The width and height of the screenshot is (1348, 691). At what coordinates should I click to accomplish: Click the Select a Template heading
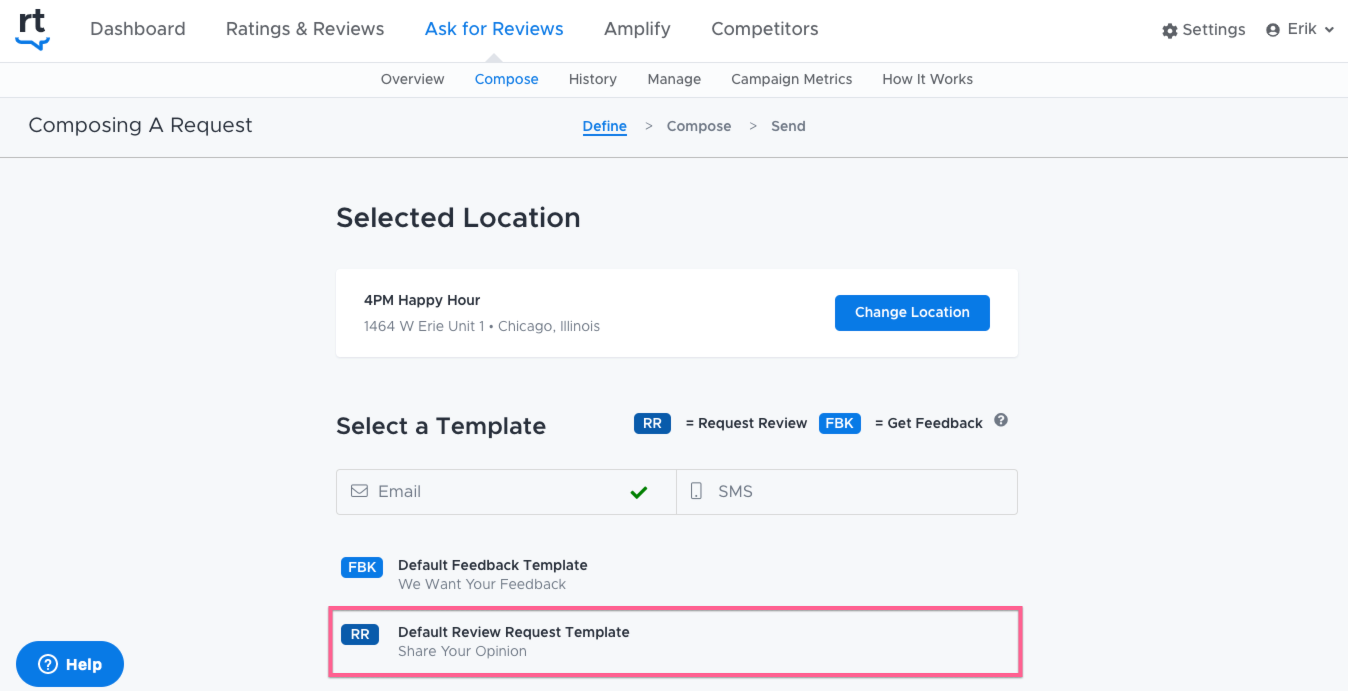point(441,426)
